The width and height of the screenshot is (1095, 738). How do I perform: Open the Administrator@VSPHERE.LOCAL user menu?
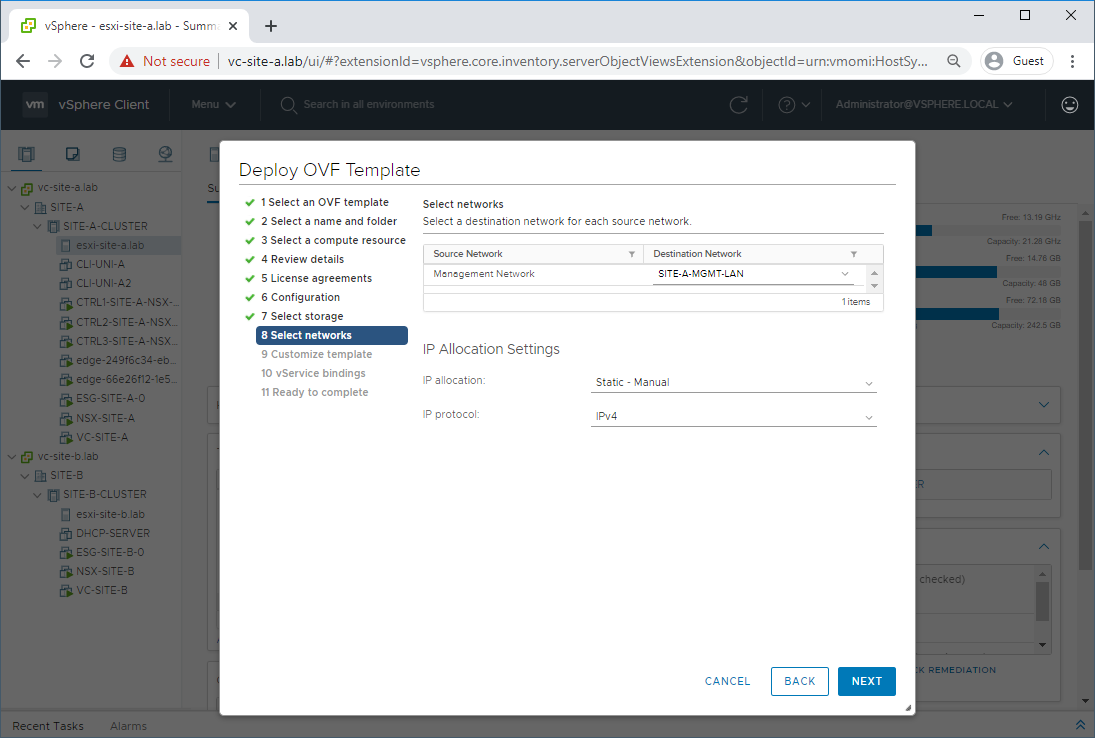pos(923,104)
